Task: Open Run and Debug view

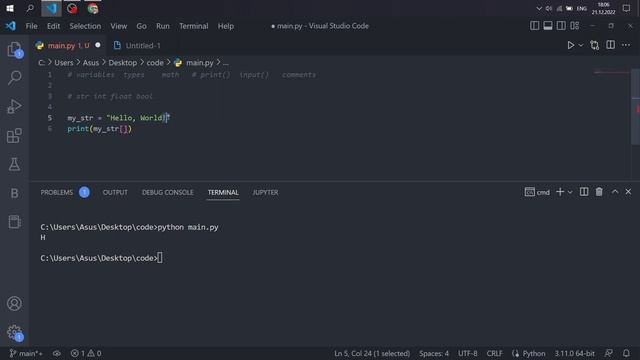Action: [14, 107]
